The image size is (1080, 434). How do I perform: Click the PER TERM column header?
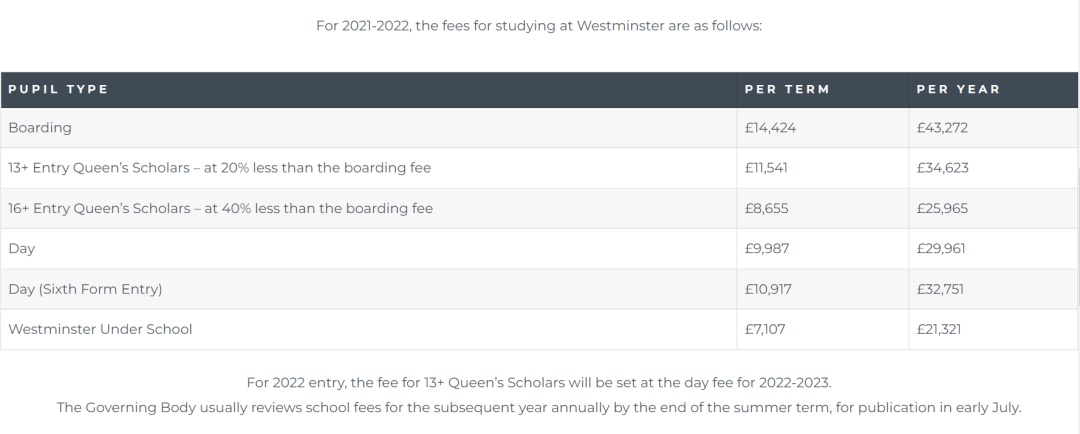tap(787, 90)
